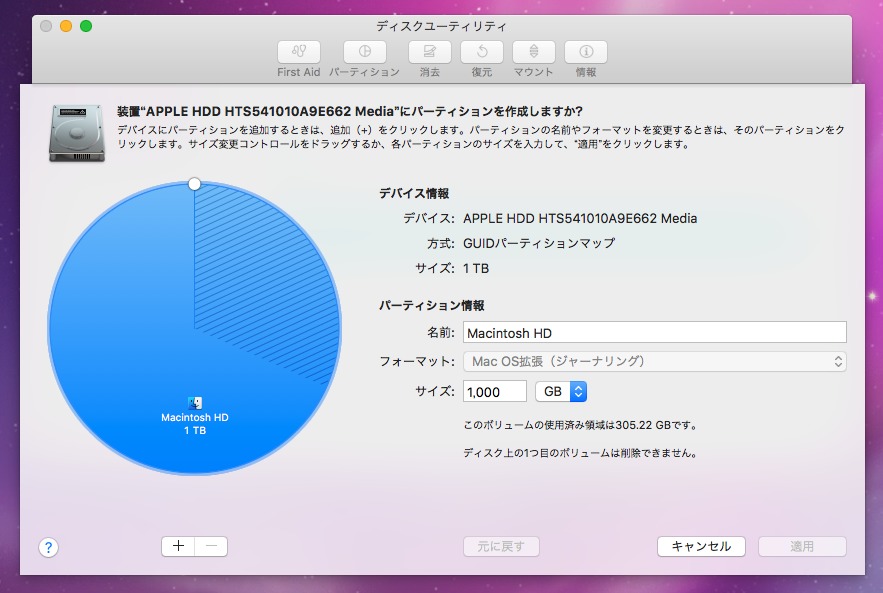Screen dimensions: 883x593
Task: Click the マウント mount toolbar icon
Action: click(x=533, y=52)
